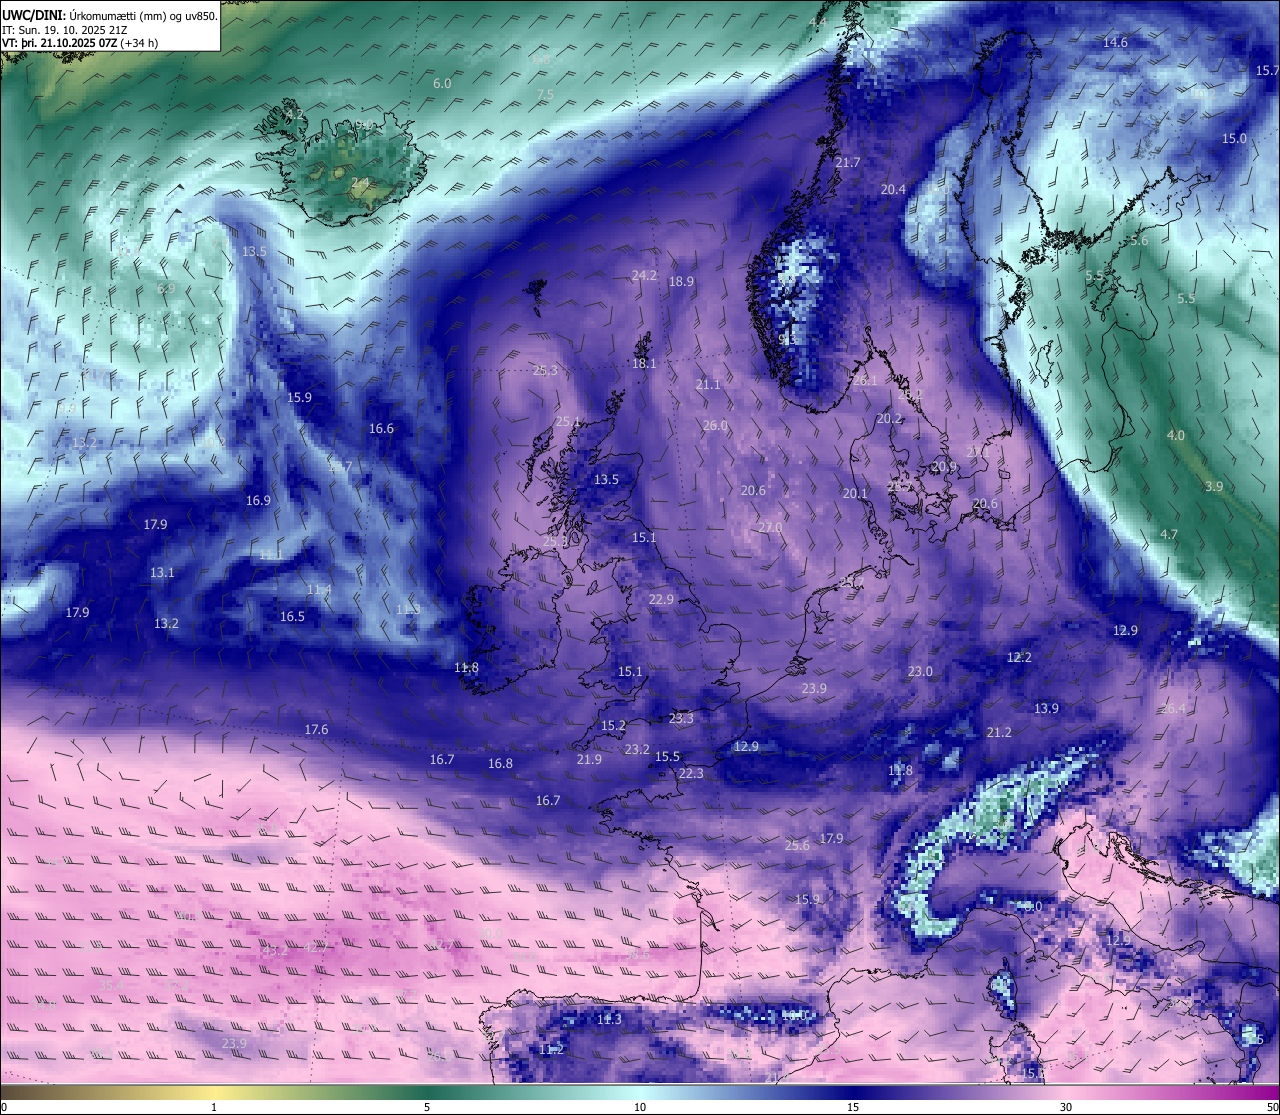
Task: Click the 16.5 Atlantic value
Action: (x=292, y=616)
